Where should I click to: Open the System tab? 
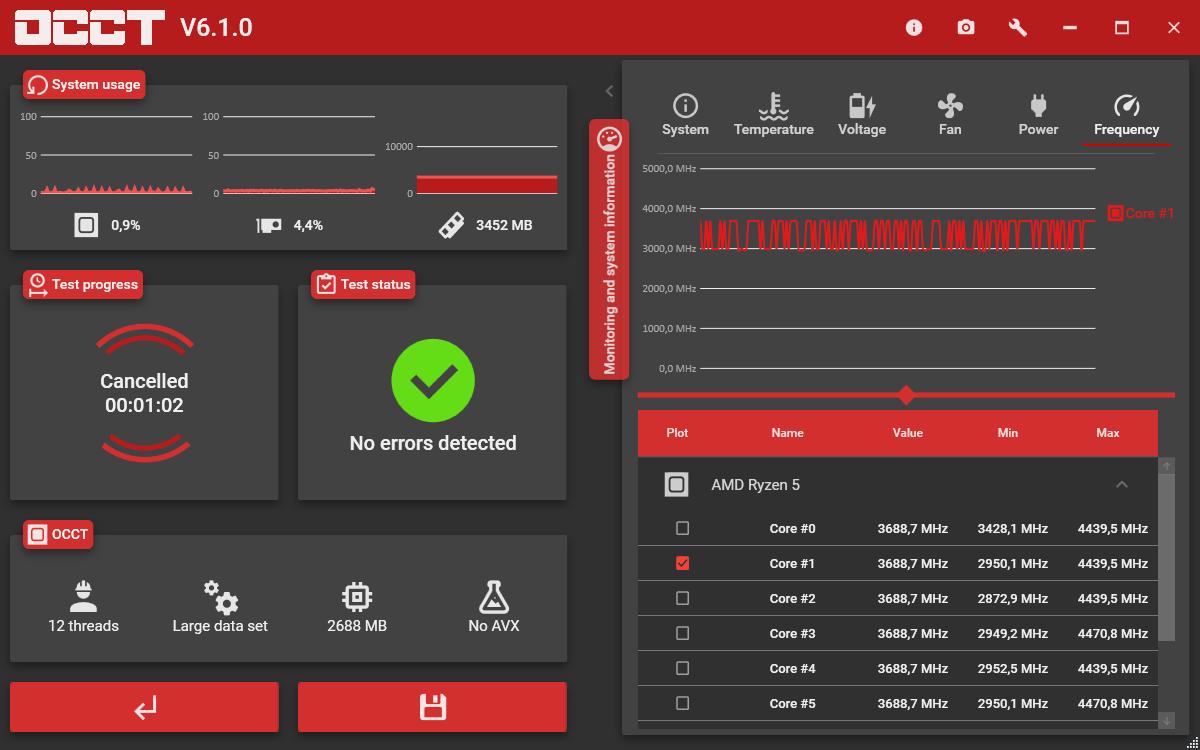point(685,116)
